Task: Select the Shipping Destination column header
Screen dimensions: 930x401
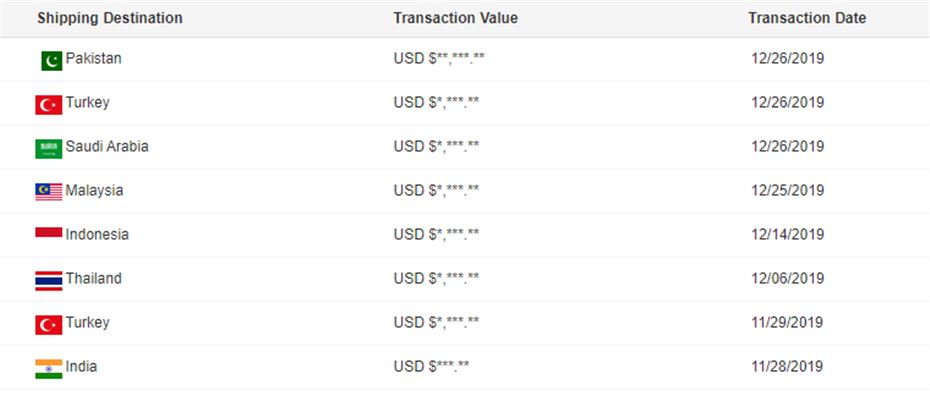Action: 110,18
